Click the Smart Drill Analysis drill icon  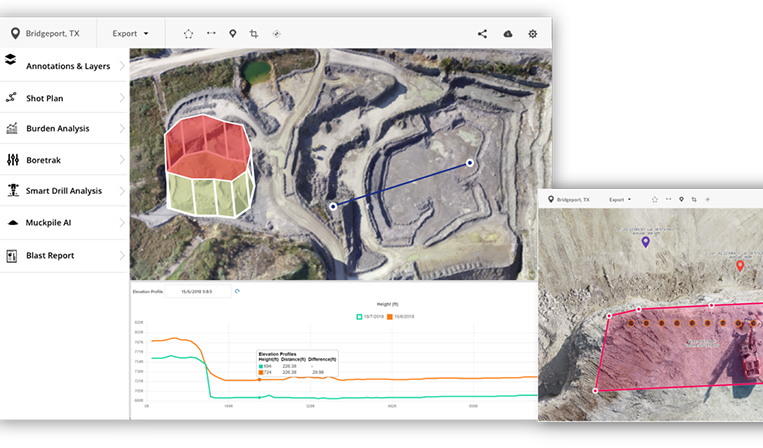click(x=13, y=190)
